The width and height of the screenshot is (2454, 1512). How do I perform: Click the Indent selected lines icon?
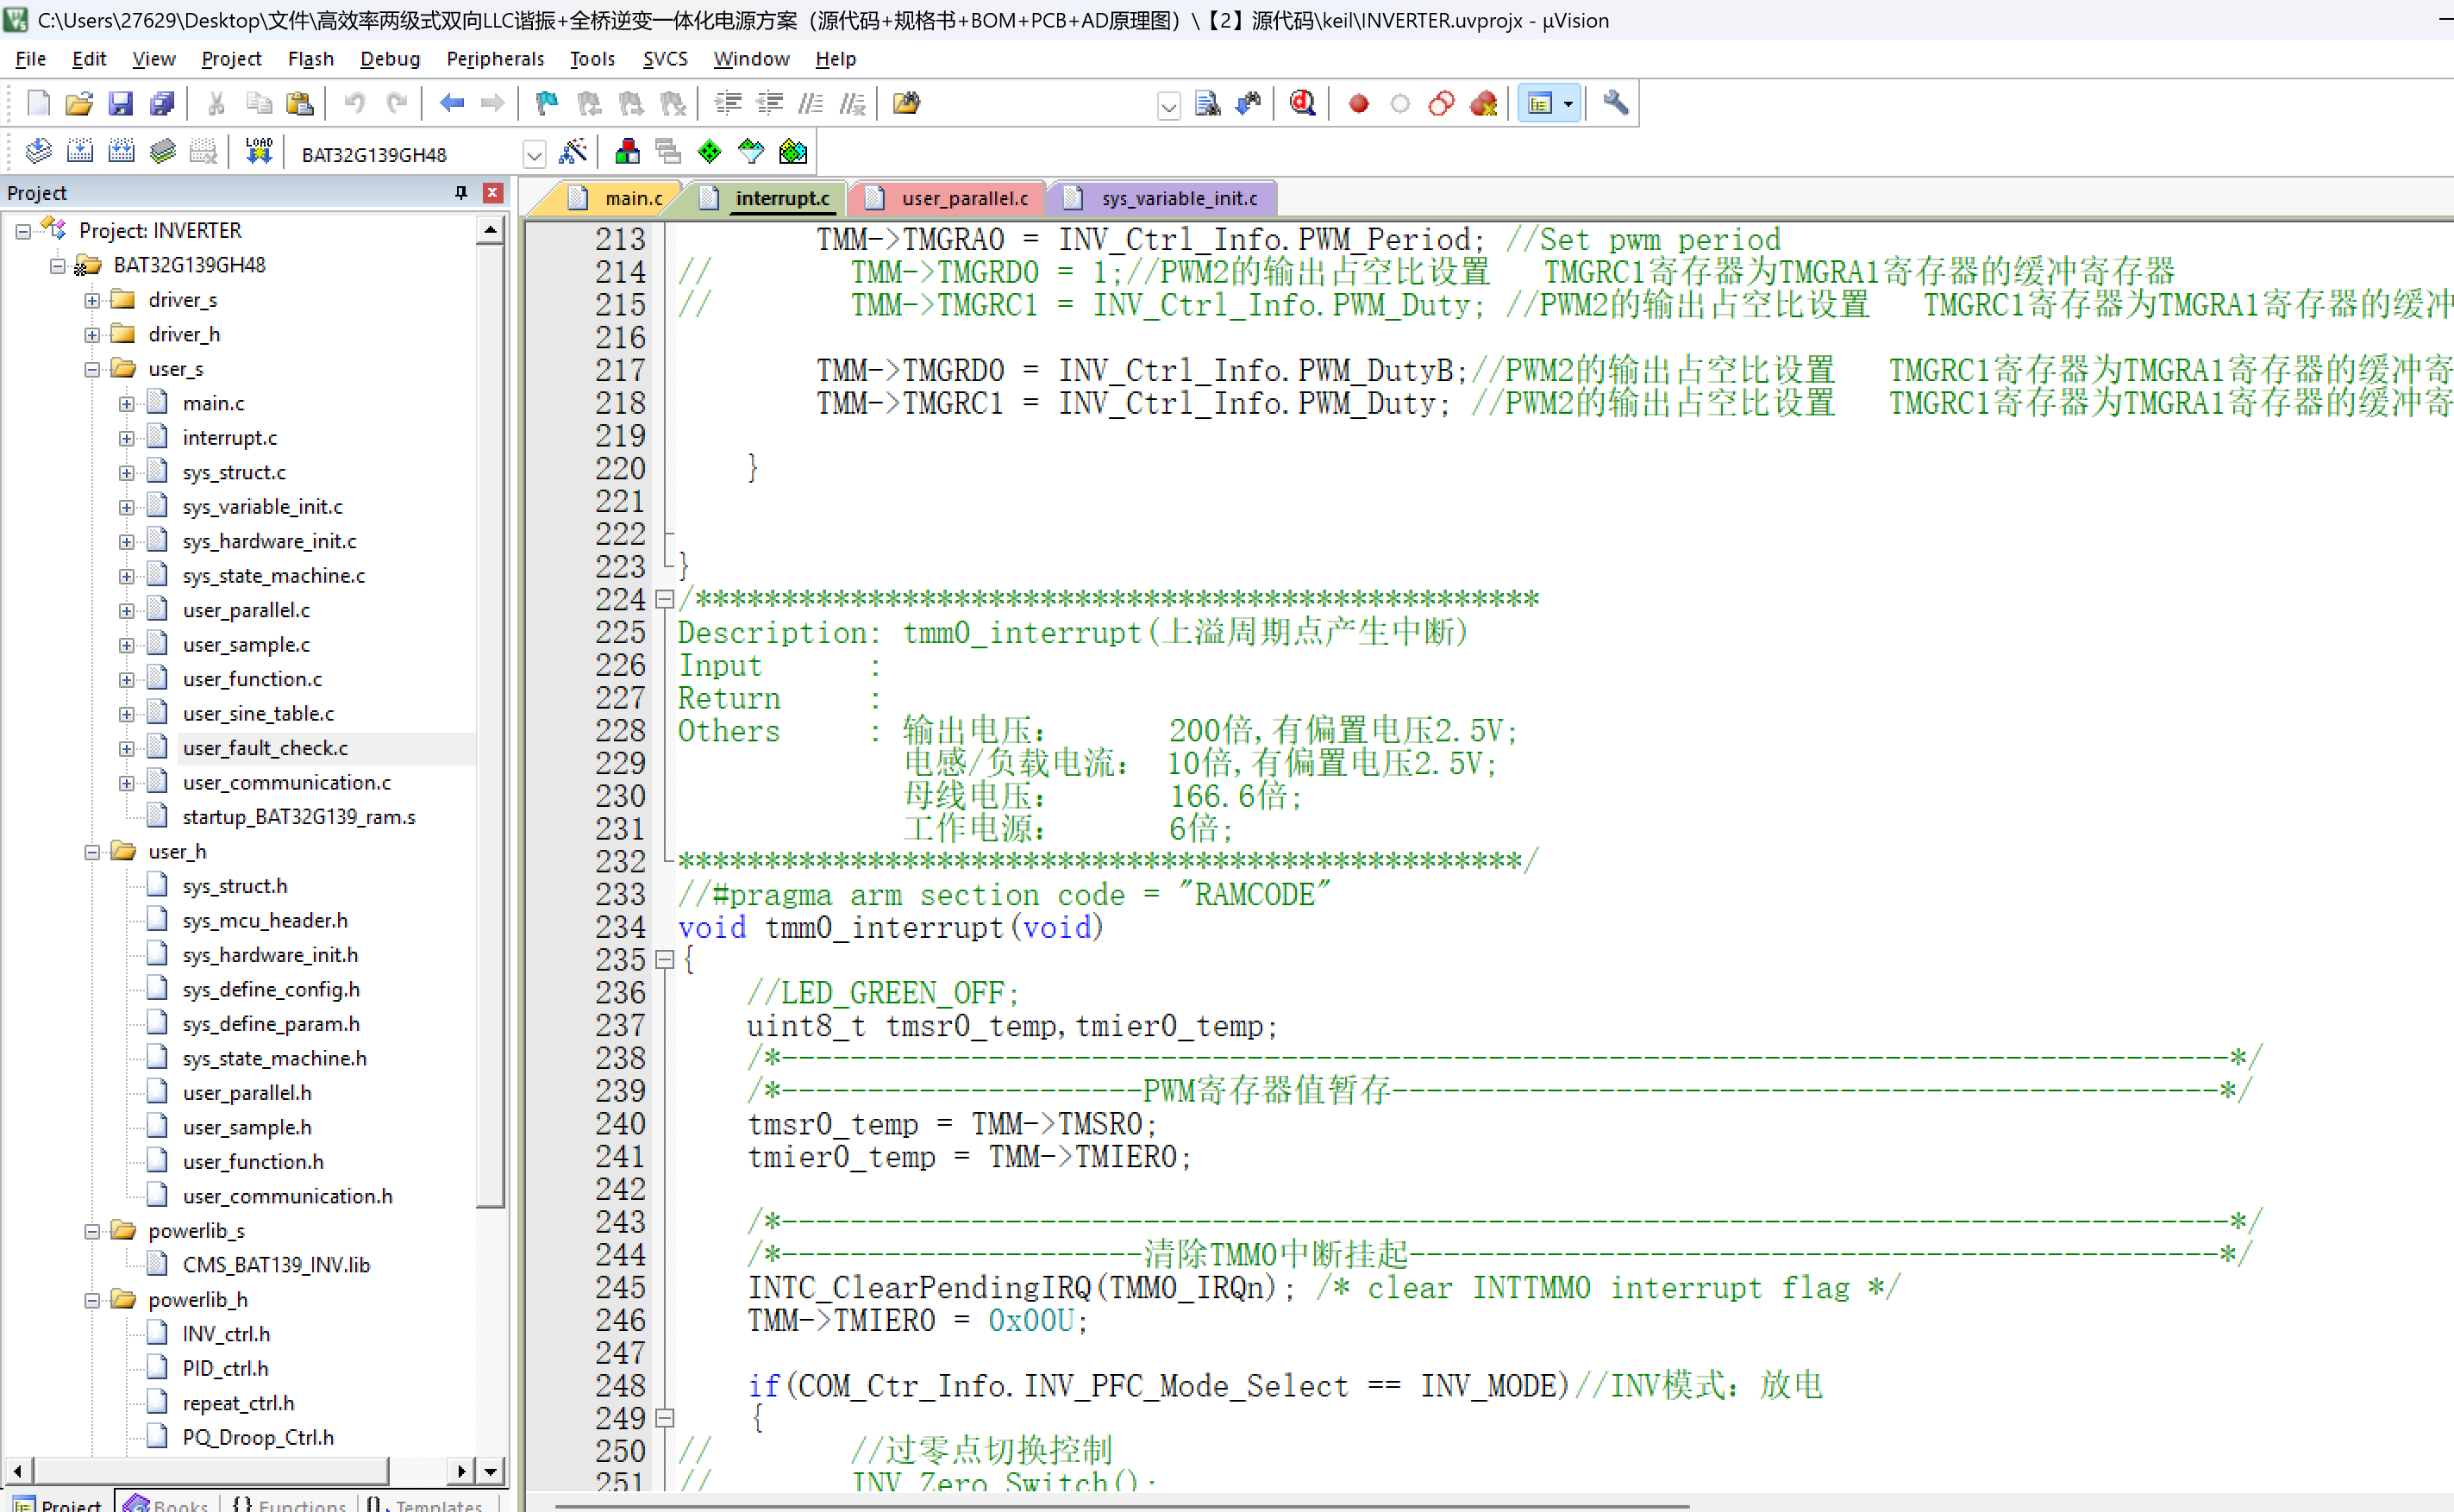click(728, 103)
